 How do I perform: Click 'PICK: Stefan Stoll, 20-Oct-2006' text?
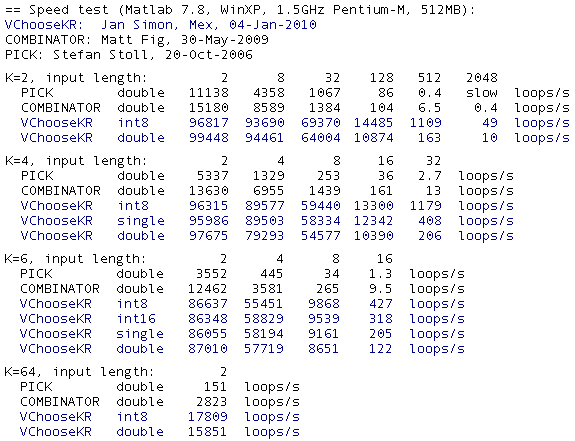129,55
